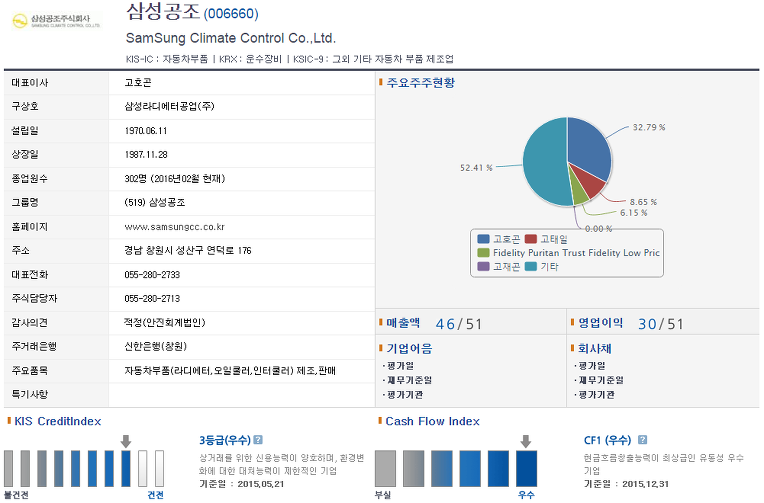Click the arrow marker above KIS CreditIndex bars
The image size is (764, 503).
125,441
